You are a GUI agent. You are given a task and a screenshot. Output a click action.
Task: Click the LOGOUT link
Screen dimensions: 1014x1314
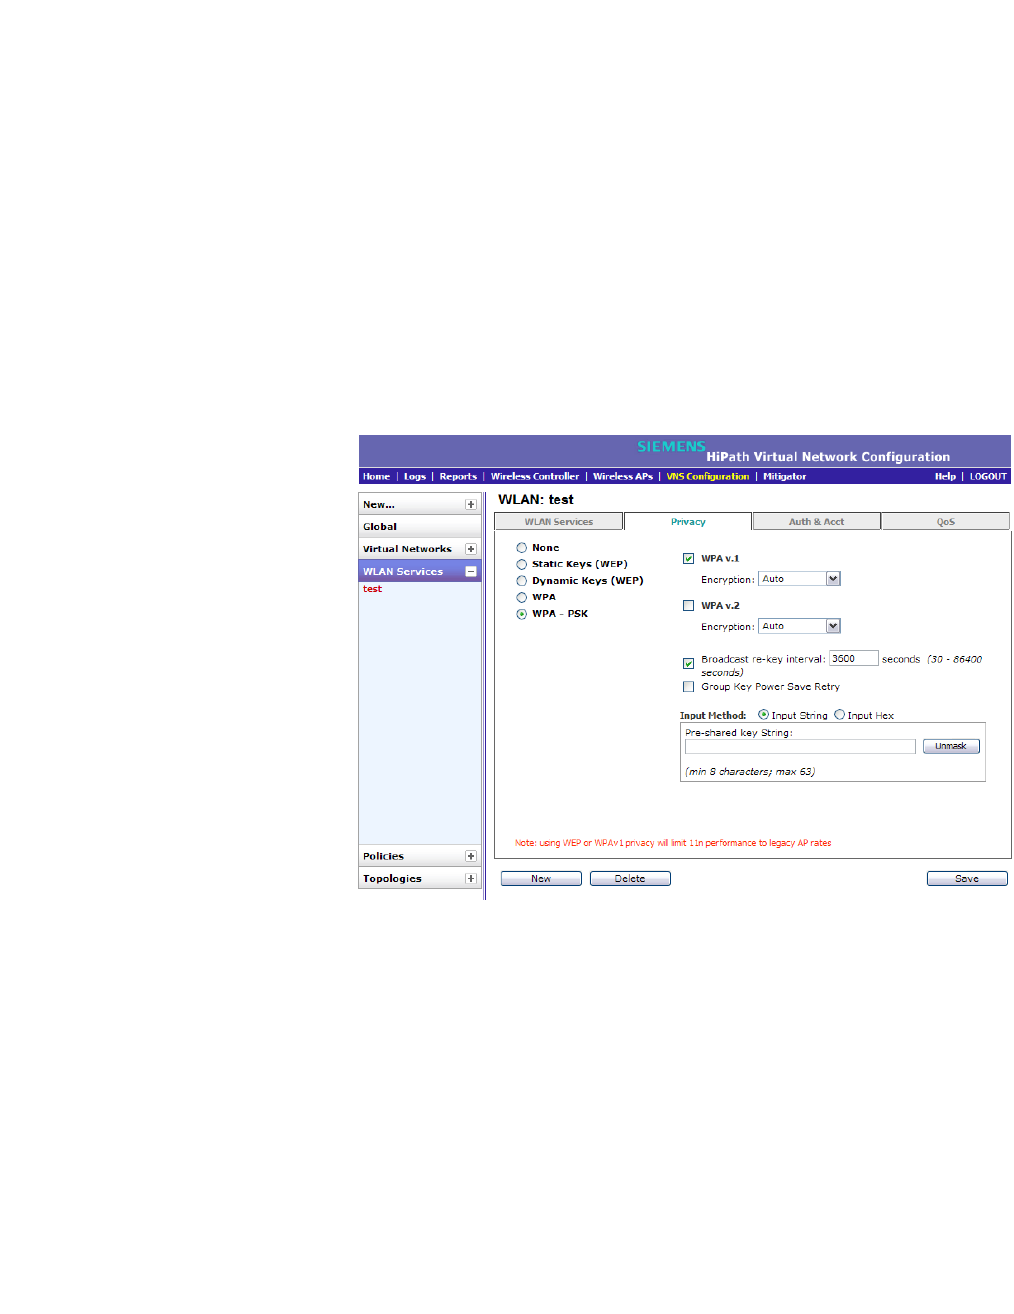(x=988, y=477)
